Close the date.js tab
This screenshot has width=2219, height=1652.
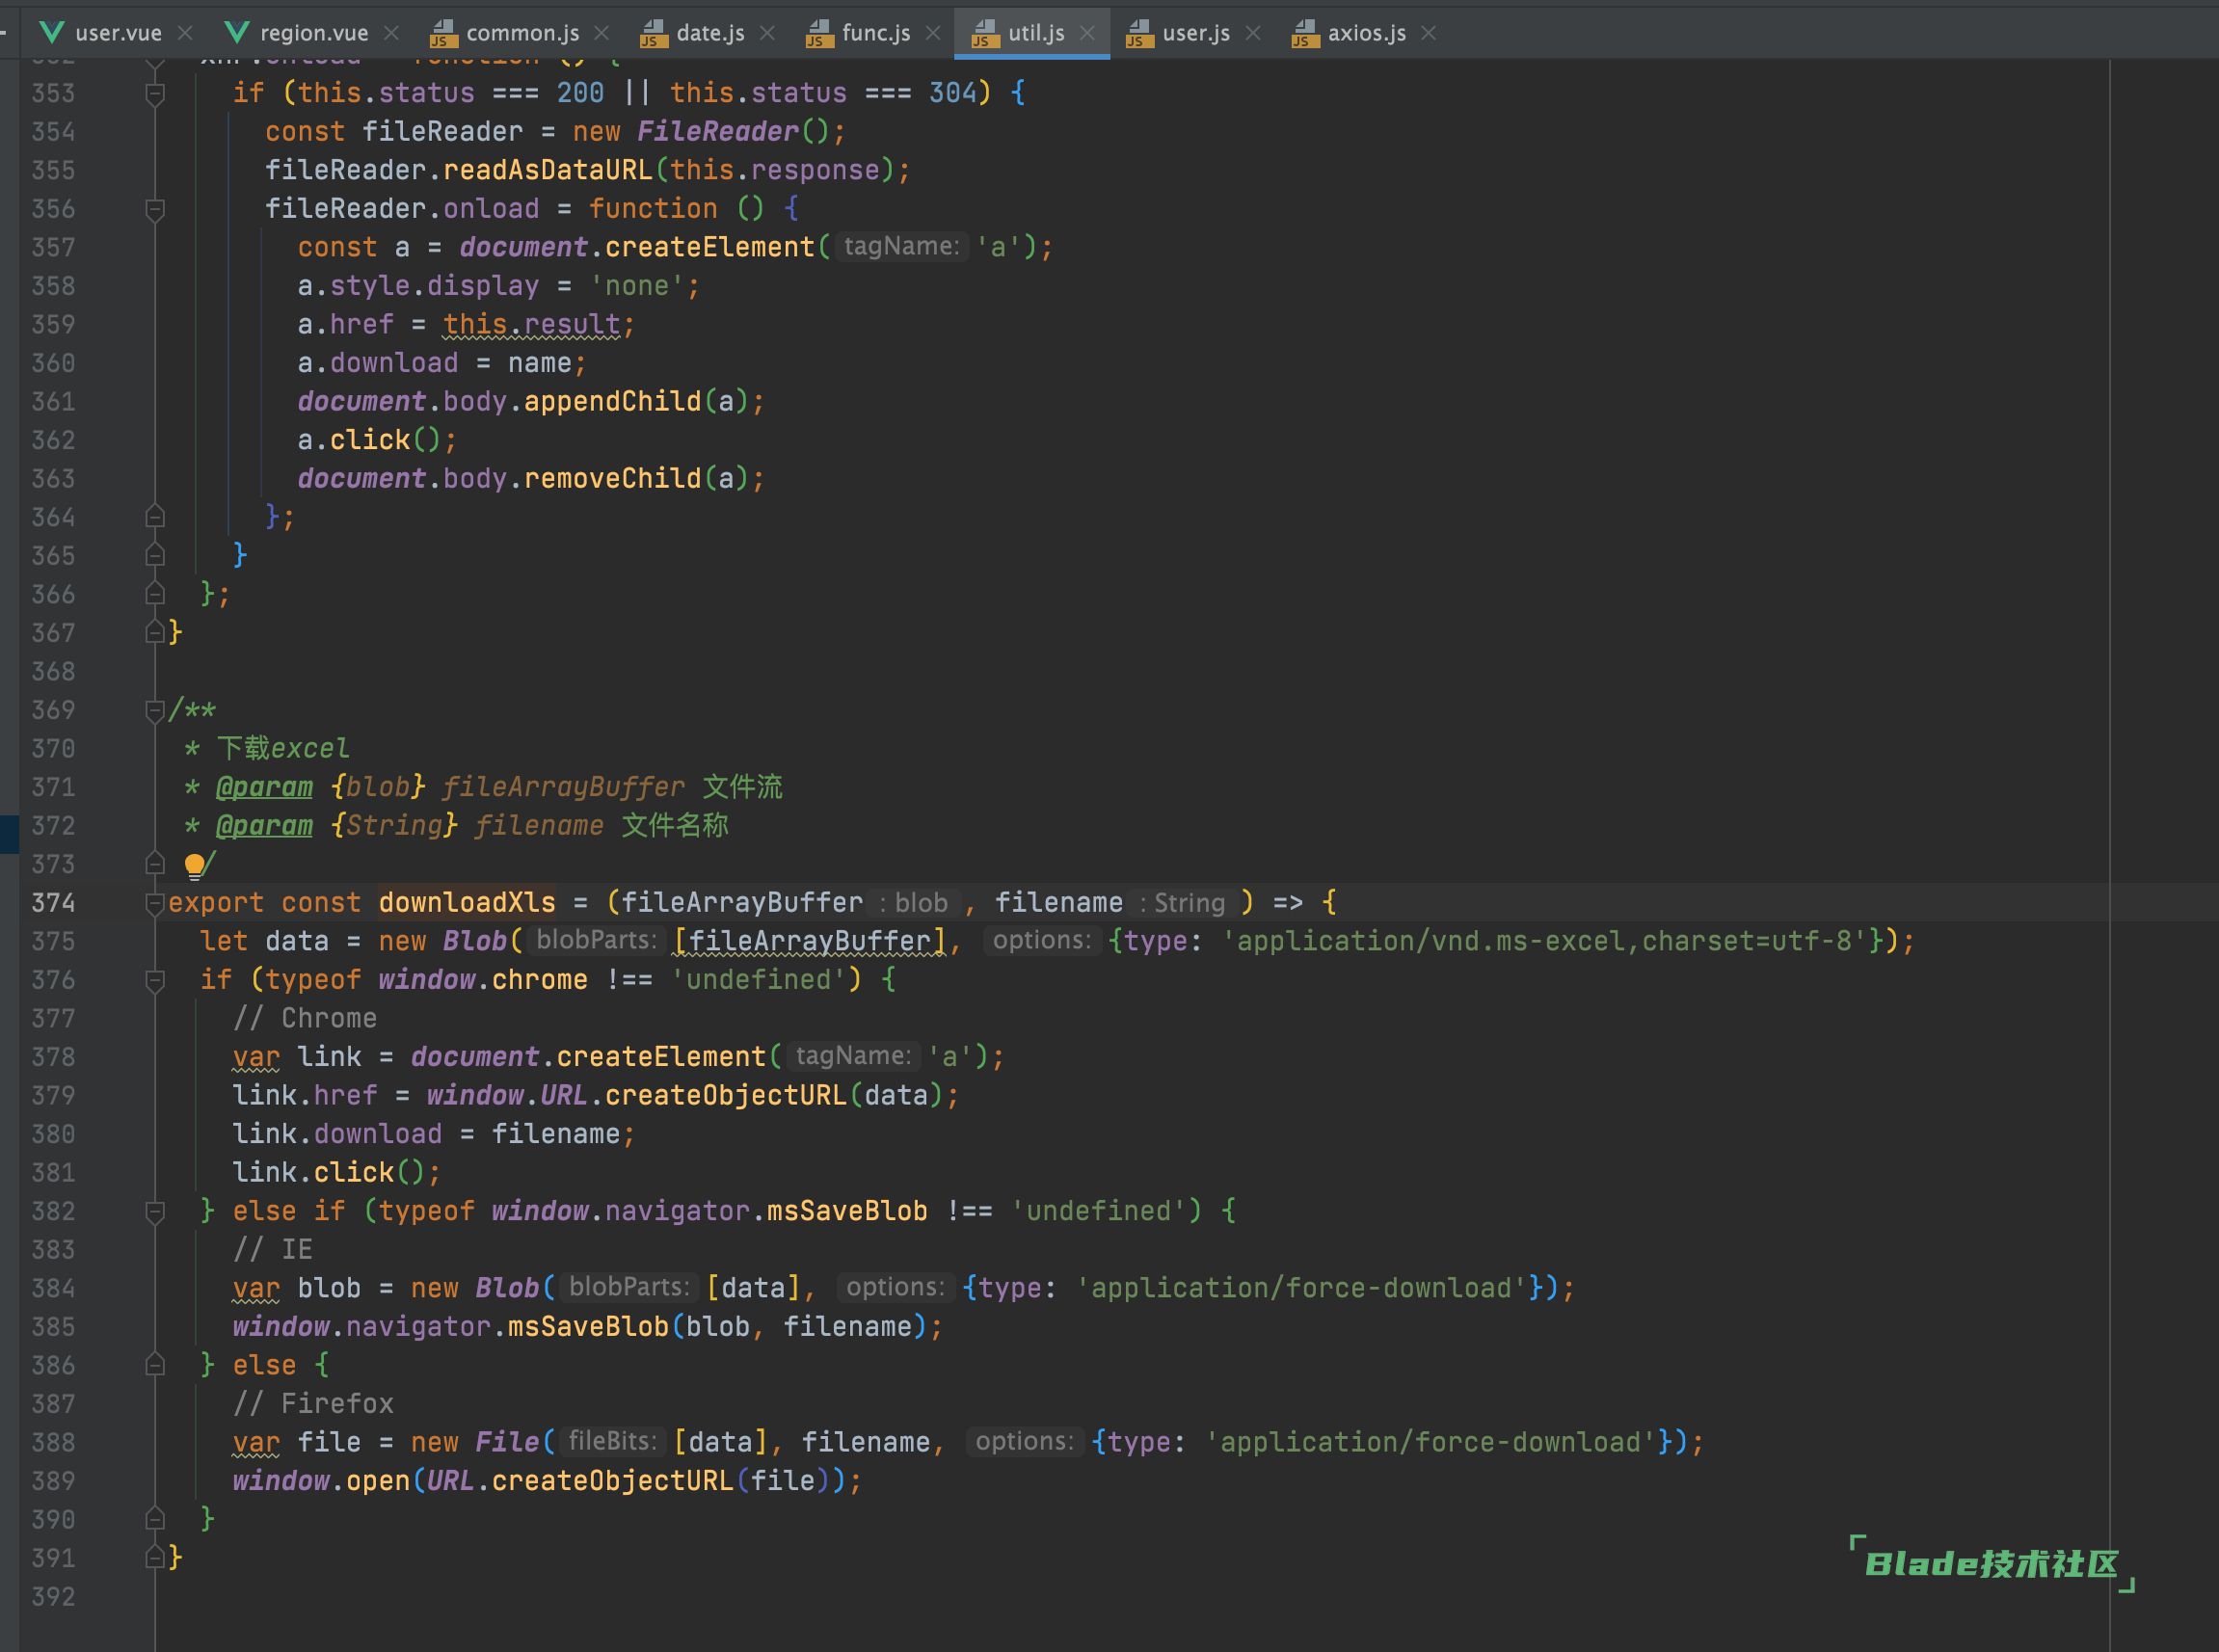coord(767,33)
